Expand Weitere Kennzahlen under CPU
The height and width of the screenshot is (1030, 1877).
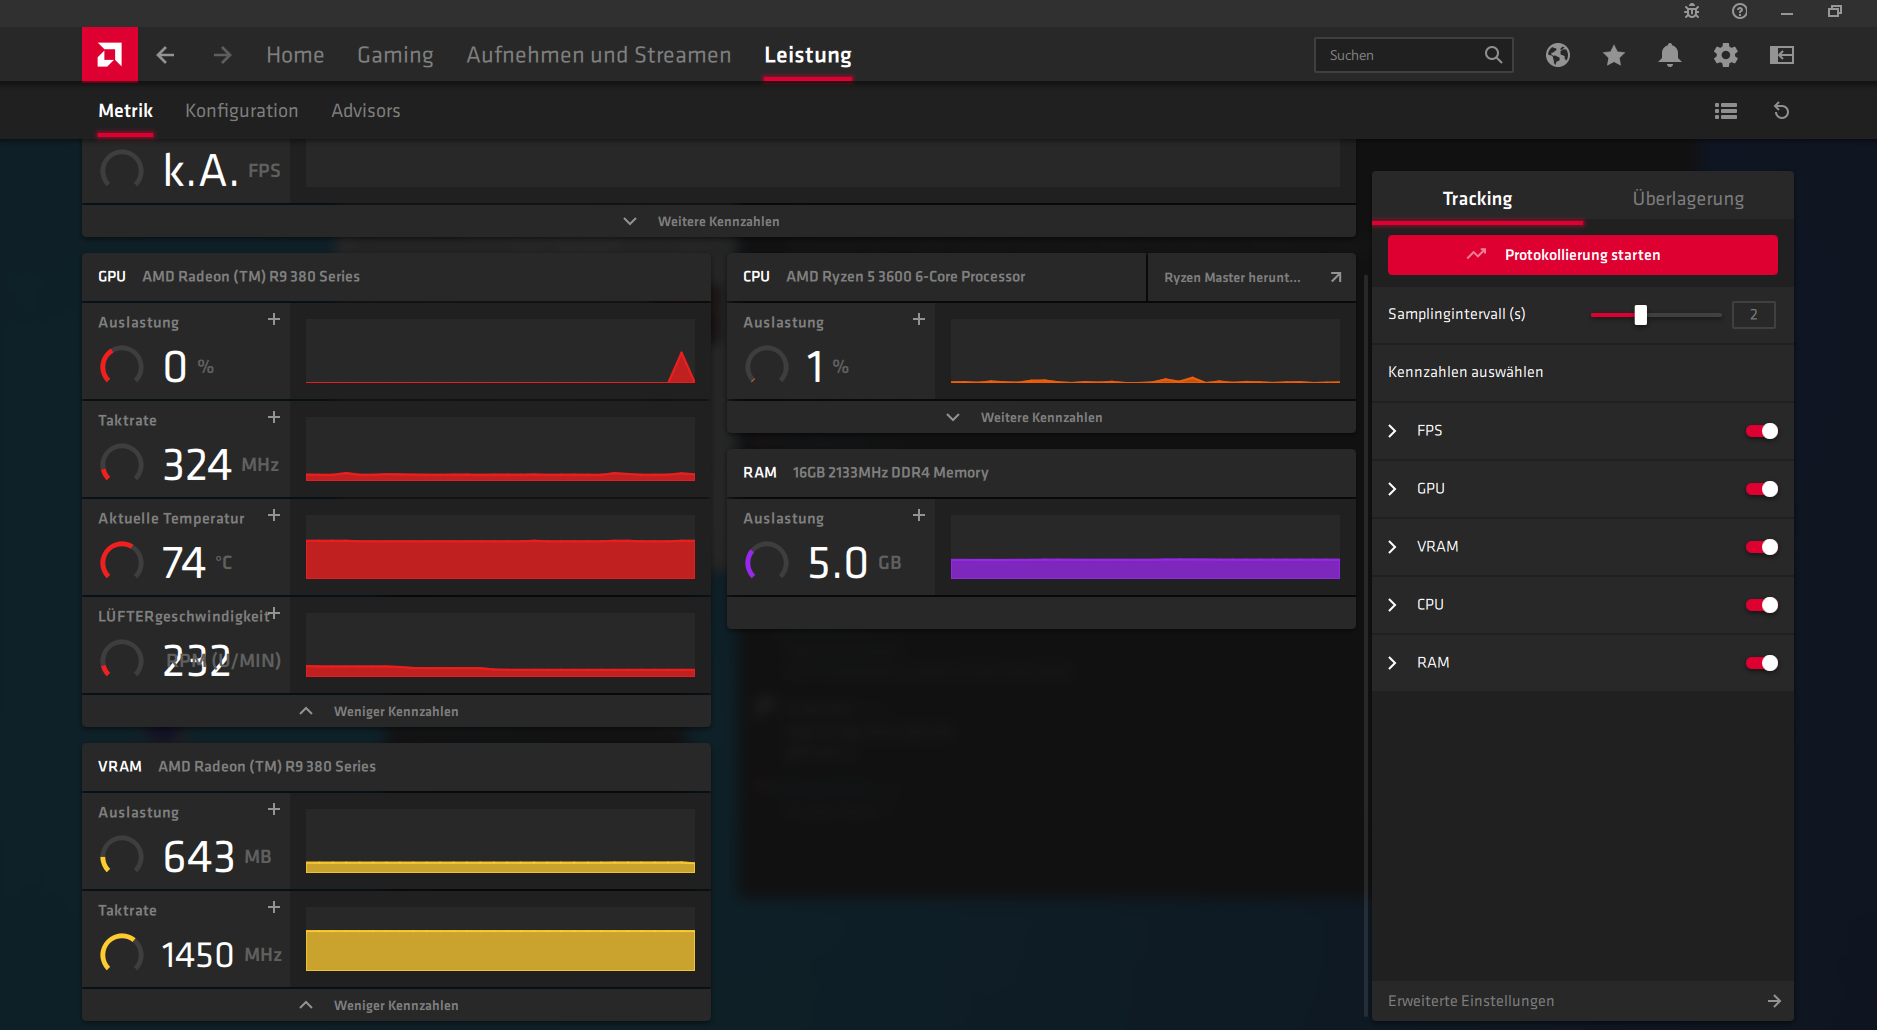(x=1041, y=417)
